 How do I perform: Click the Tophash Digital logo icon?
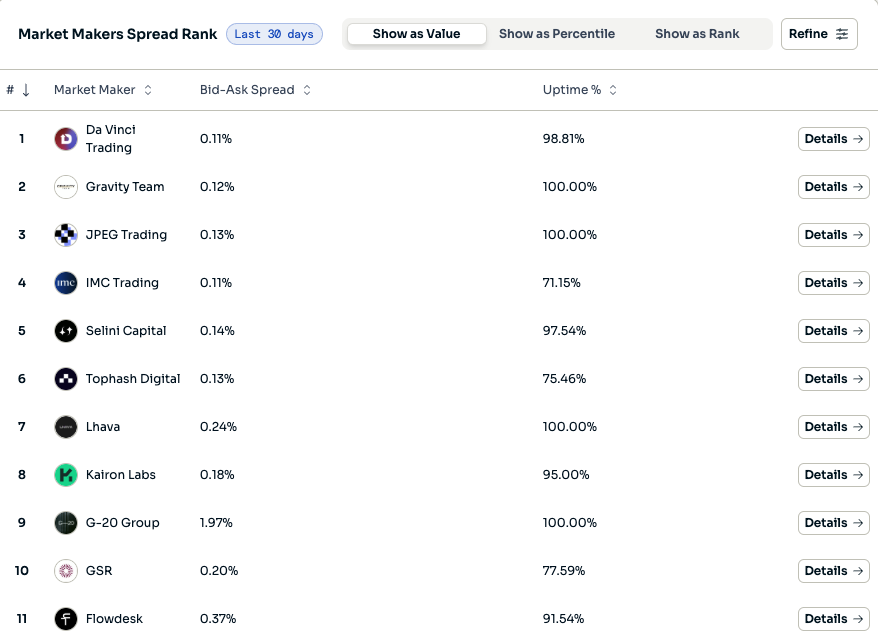(x=66, y=379)
